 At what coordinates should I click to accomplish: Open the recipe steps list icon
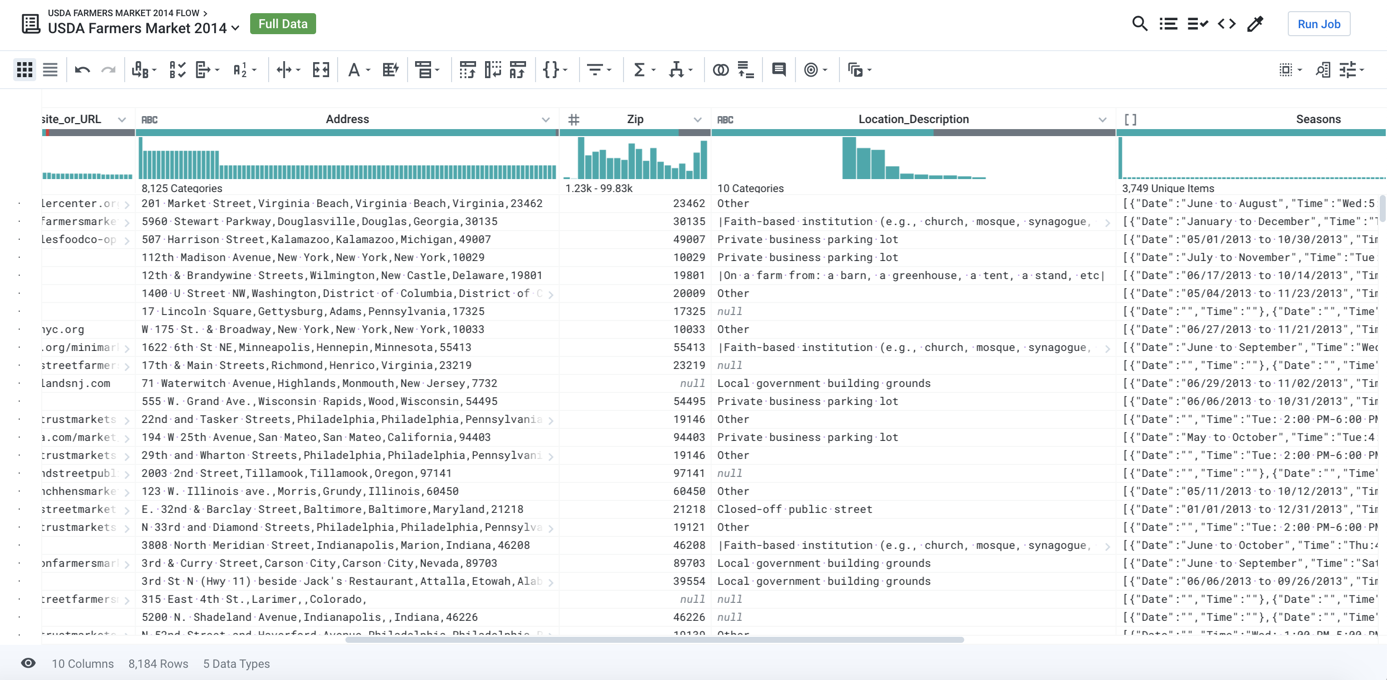(x=1168, y=23)
